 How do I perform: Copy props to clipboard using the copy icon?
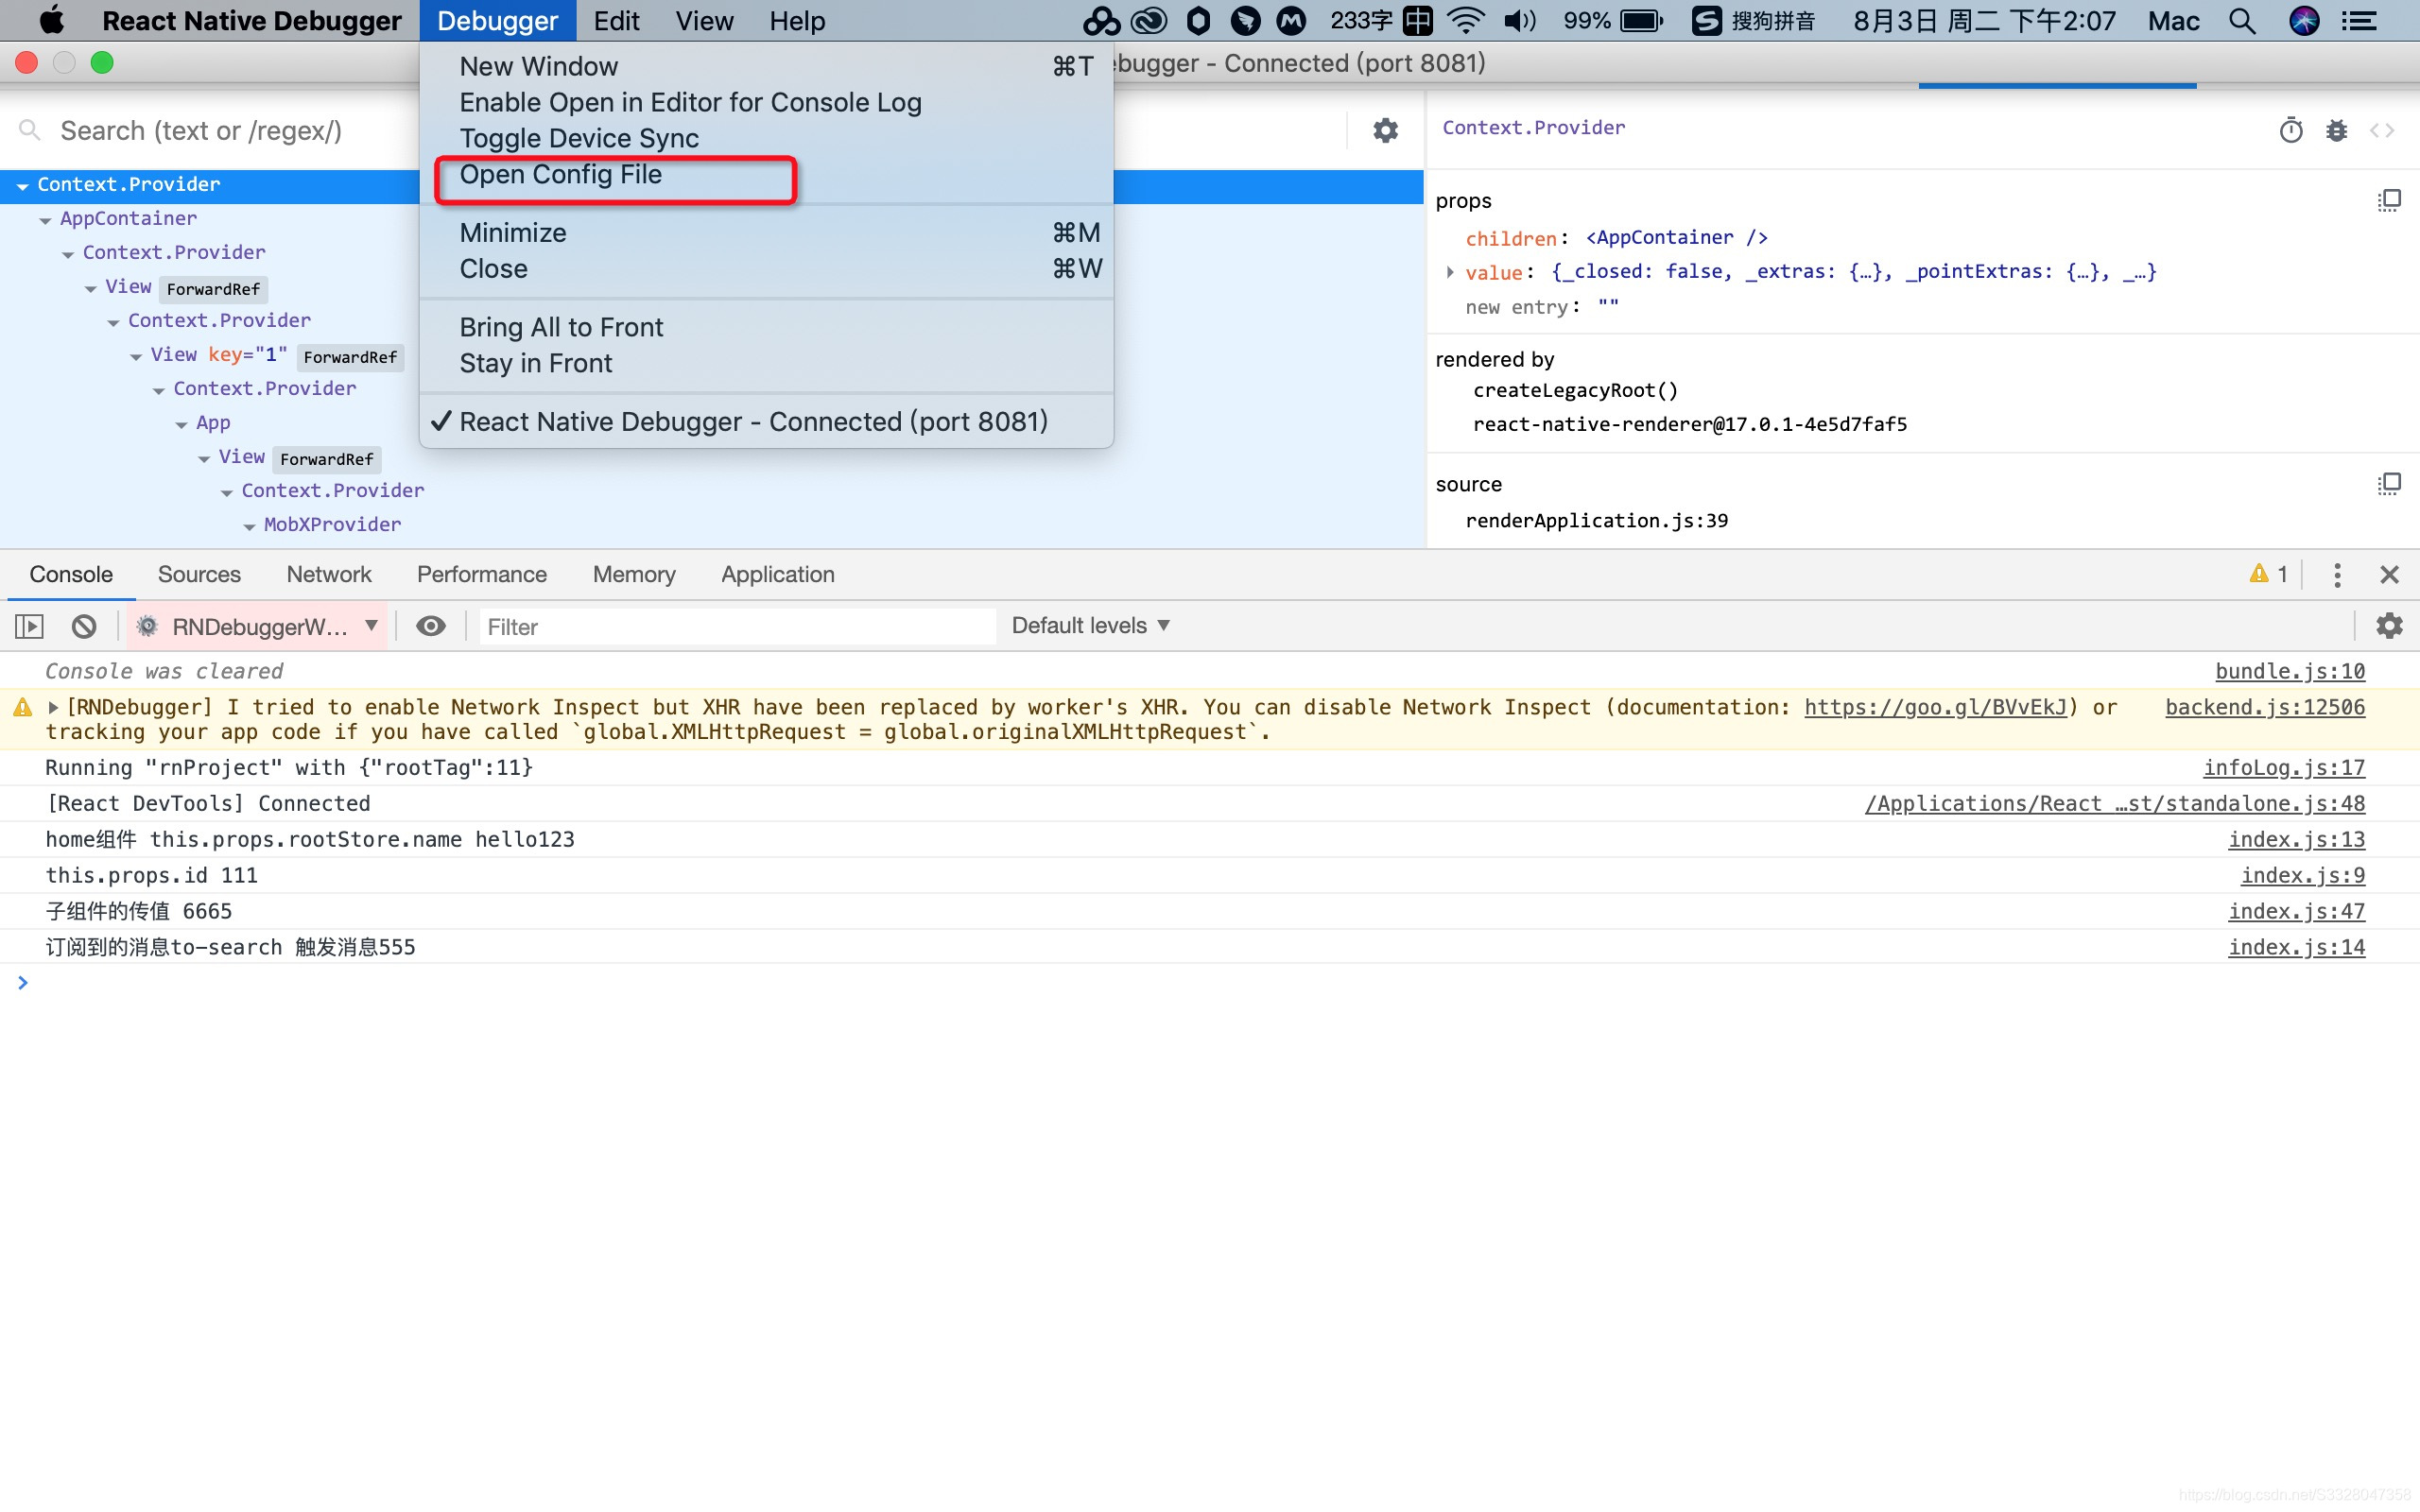click(2388, 201)
